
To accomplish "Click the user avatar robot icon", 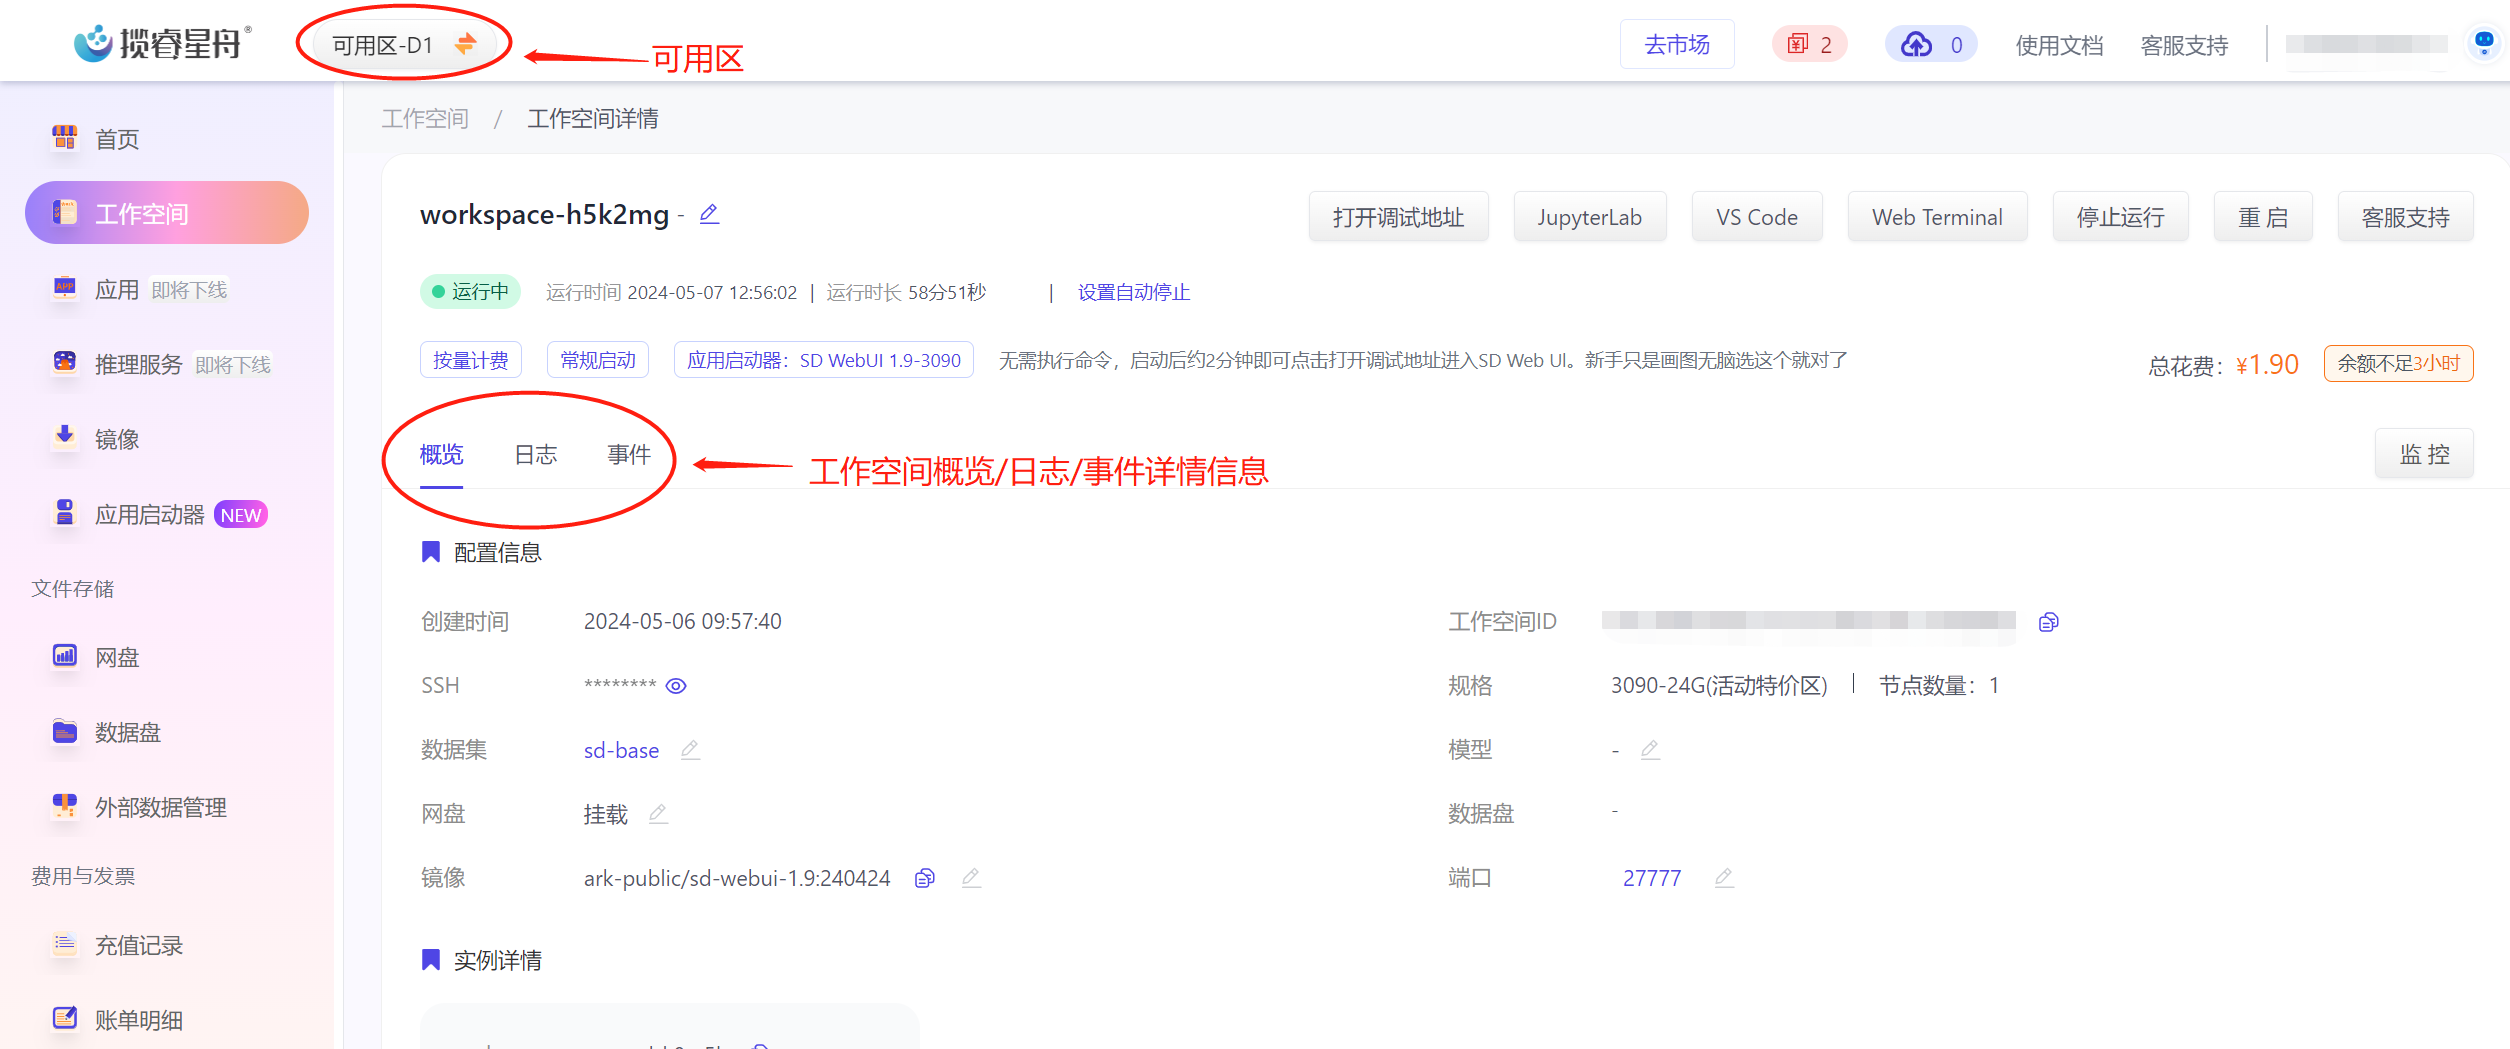I will tap(2484, 43).
